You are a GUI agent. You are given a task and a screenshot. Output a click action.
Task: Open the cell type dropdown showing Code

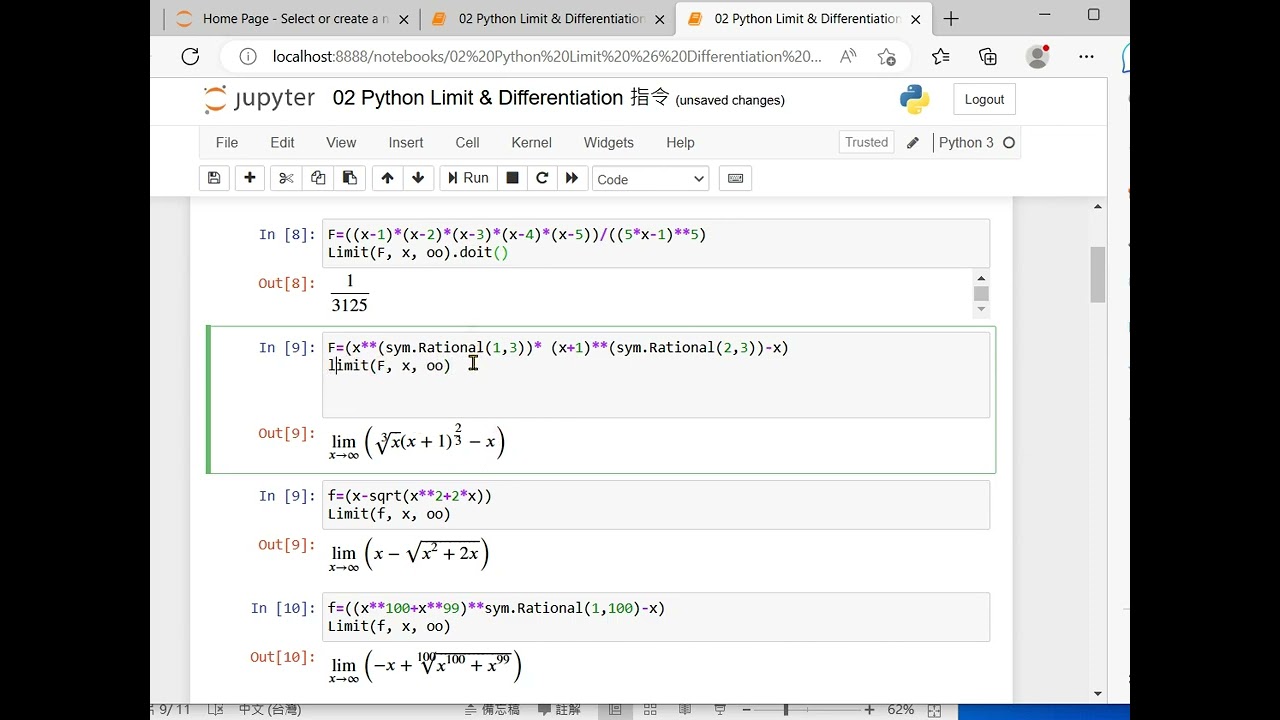650,179
